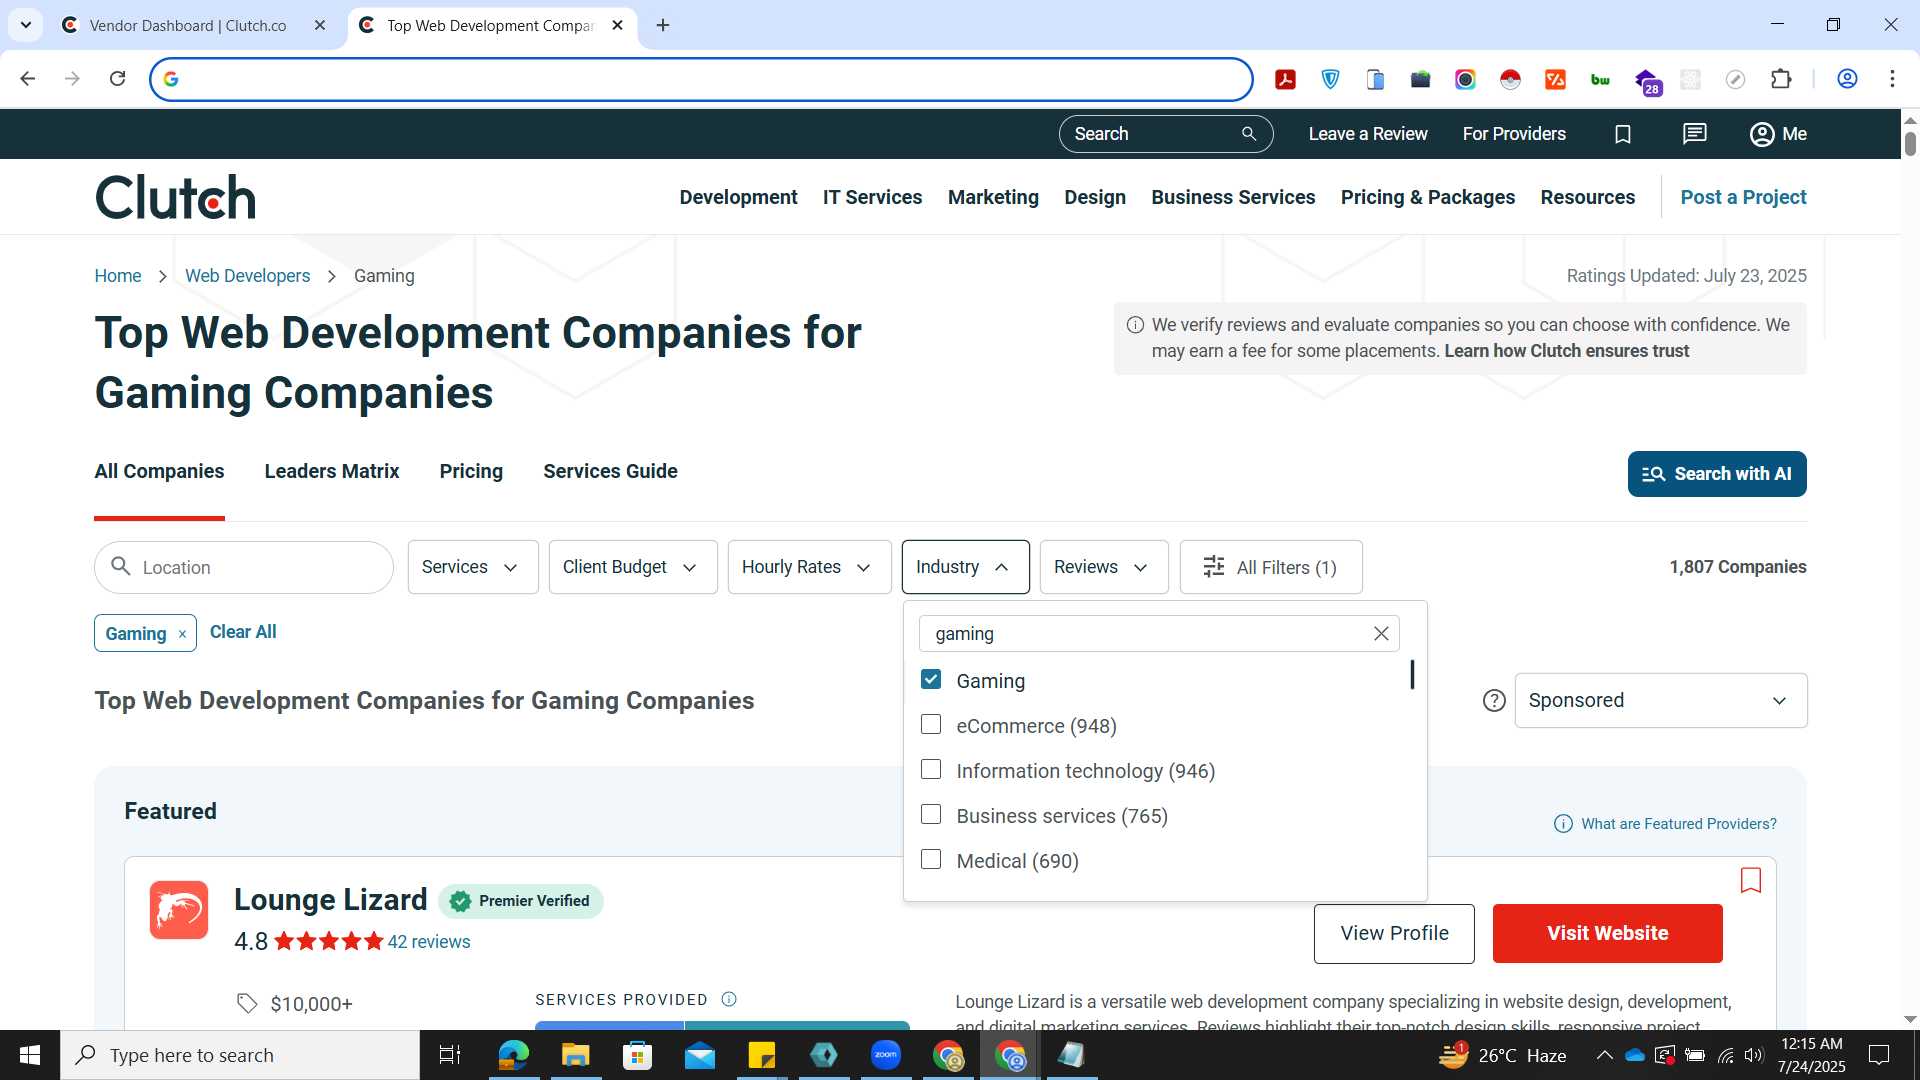Open the Development menu
The width and height of the screenshot is (1920, 1080).
(738, 197)
